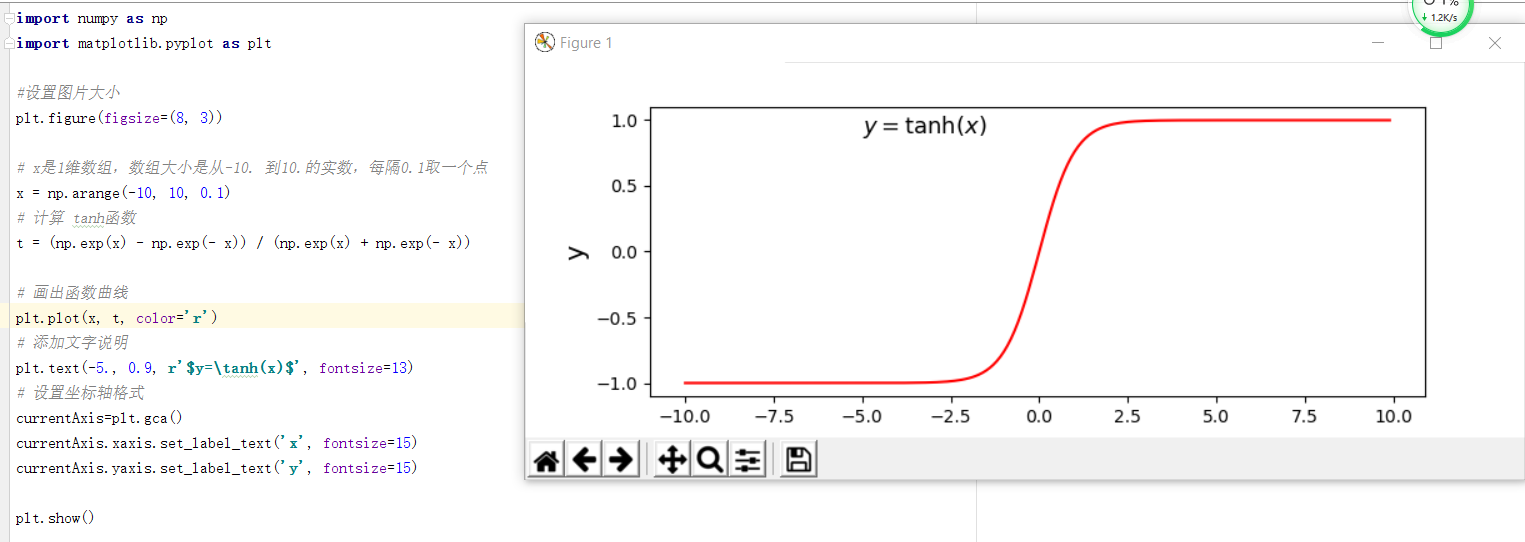Select the Pan axes tool
Image resolution: width=1525 pixels, height=542 pixels.
[x=672, y=460]
